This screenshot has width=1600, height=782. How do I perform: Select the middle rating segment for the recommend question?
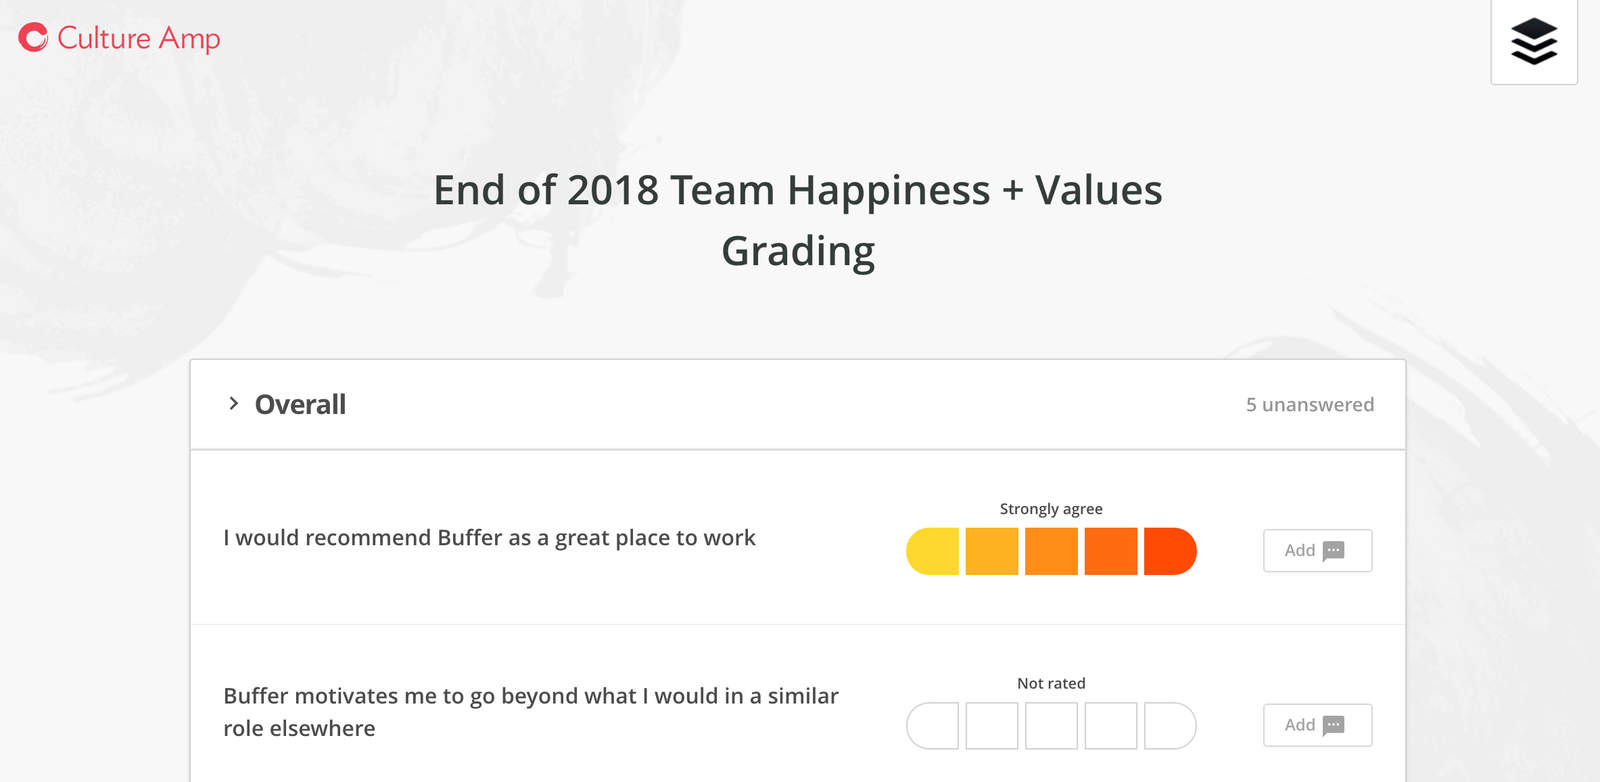tap(1050, 551)
